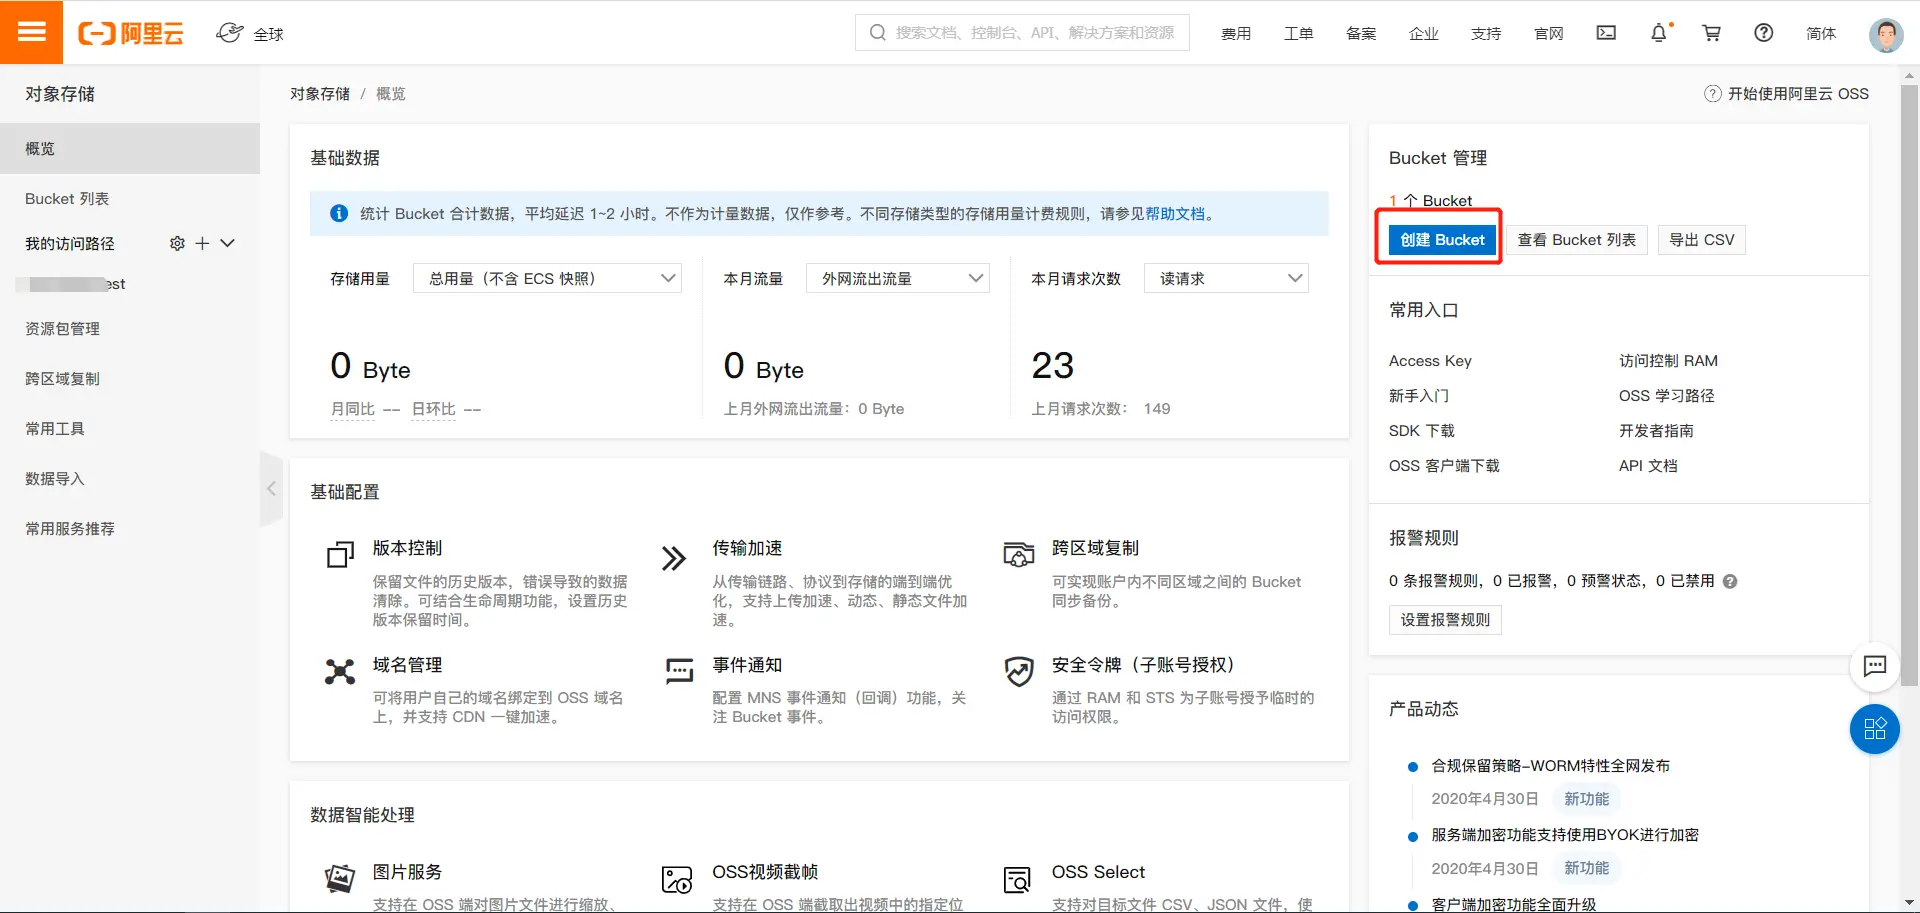
Task: Click the 查看 Bucket 列表 button
Action: 1577,240
